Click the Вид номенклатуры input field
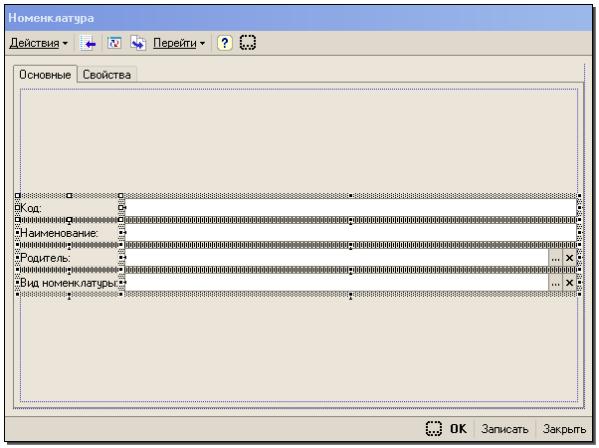The height and width of the screenshot is (448, 599). pyautogui.click(x=336, y=283)
